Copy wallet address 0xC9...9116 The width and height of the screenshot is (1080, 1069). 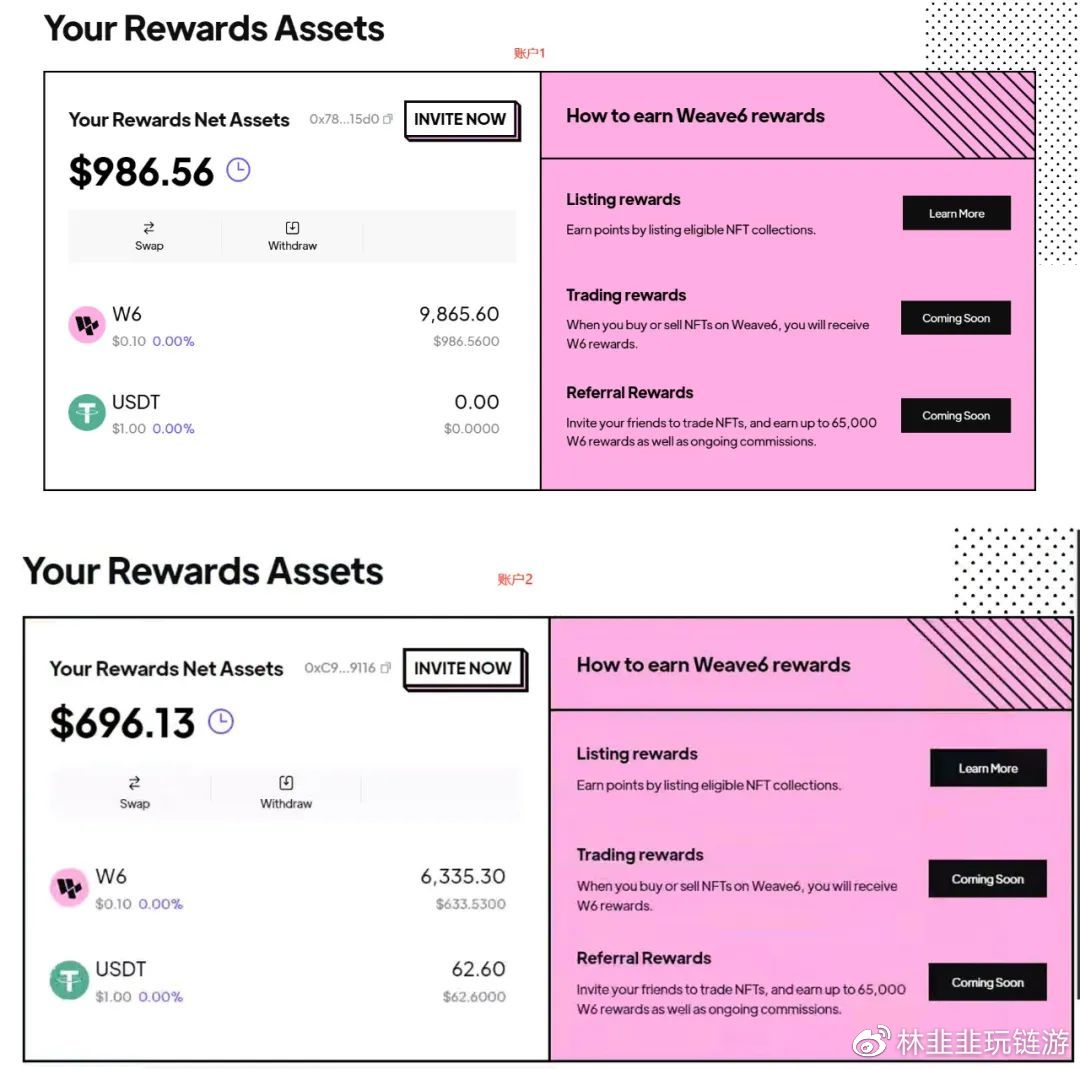point(386,667)
